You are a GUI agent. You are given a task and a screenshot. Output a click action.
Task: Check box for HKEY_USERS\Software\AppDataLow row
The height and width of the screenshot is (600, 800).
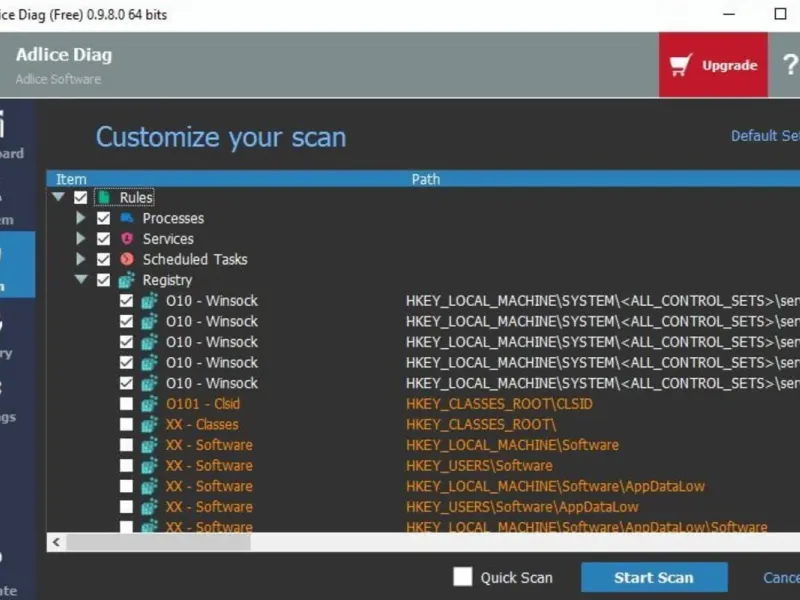point(126,507)
